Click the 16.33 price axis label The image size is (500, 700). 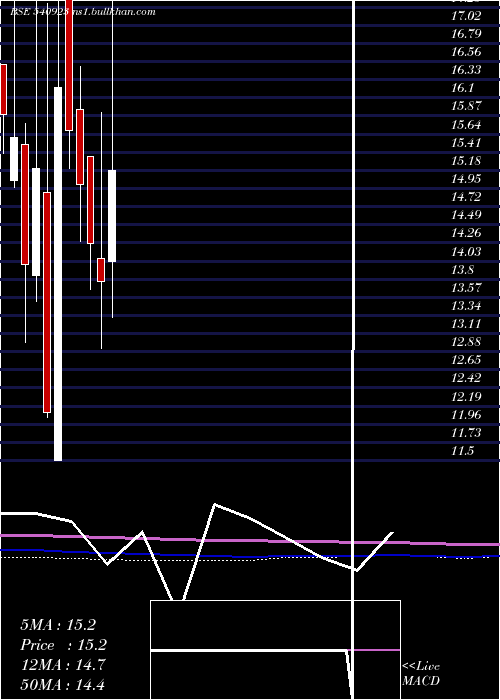pos(466,70)
